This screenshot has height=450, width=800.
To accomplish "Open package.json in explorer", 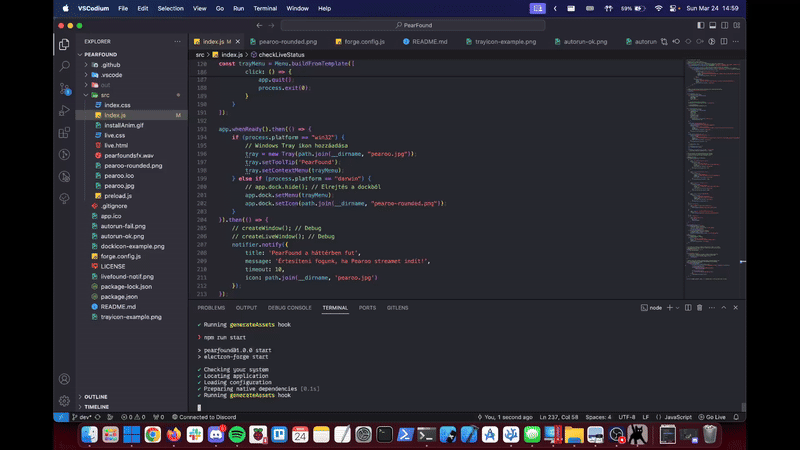I will pyautogui.click(x=132, y=296).
